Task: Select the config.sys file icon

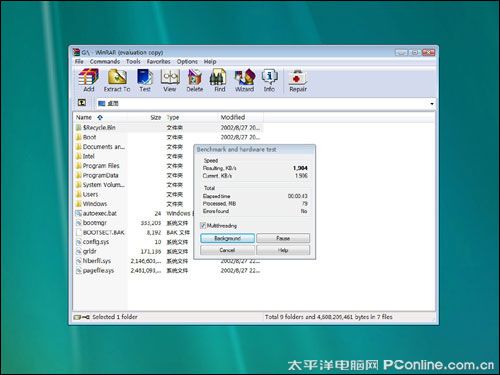Action: 79,242
